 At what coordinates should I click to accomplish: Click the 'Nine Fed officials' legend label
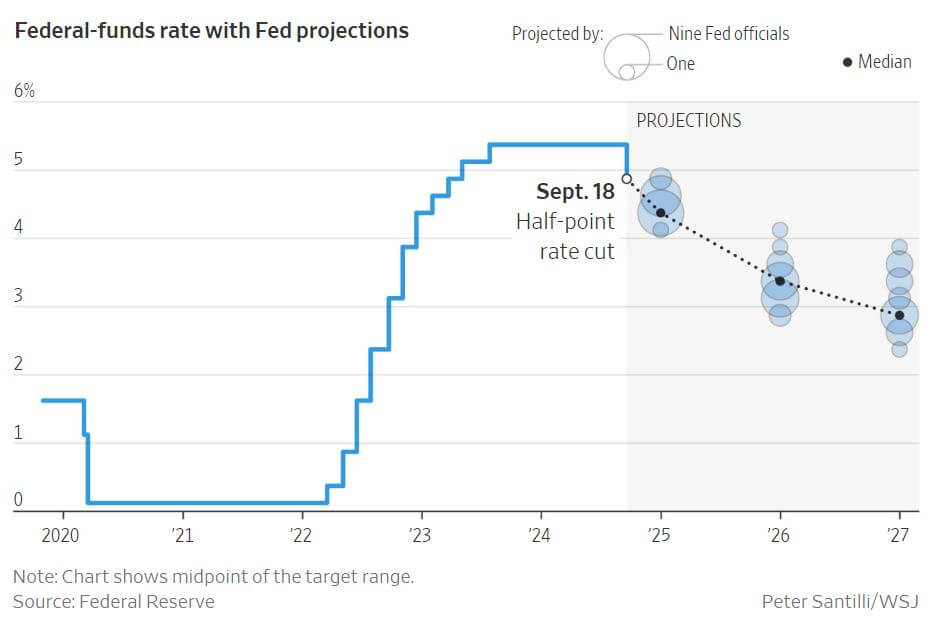click(729, 34)
